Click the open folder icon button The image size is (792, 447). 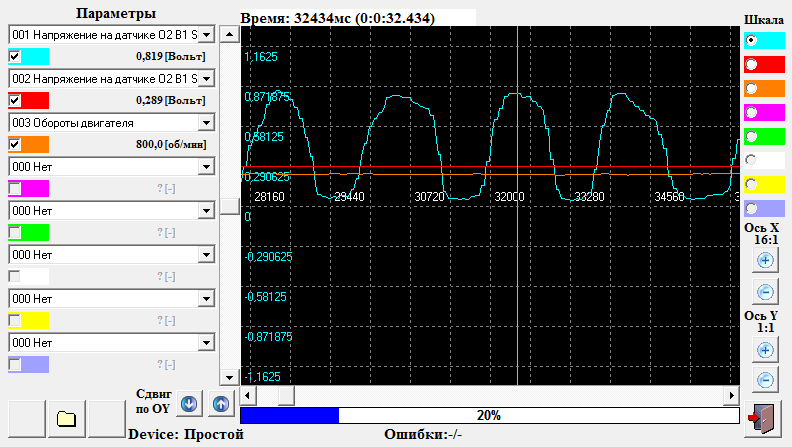tap(66, 417)
